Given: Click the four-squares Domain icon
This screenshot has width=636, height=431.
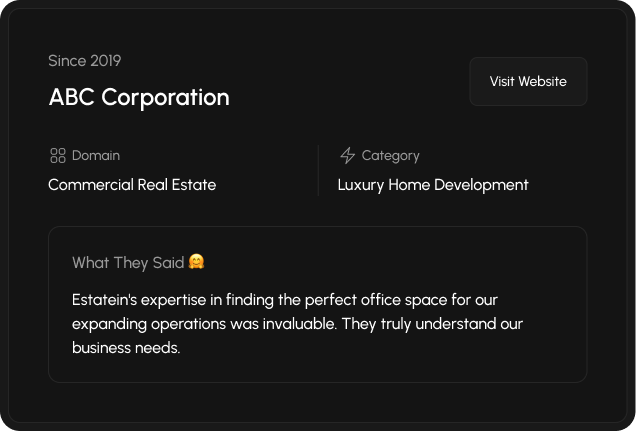Looking at the screenshot, I should pos(57,156).
